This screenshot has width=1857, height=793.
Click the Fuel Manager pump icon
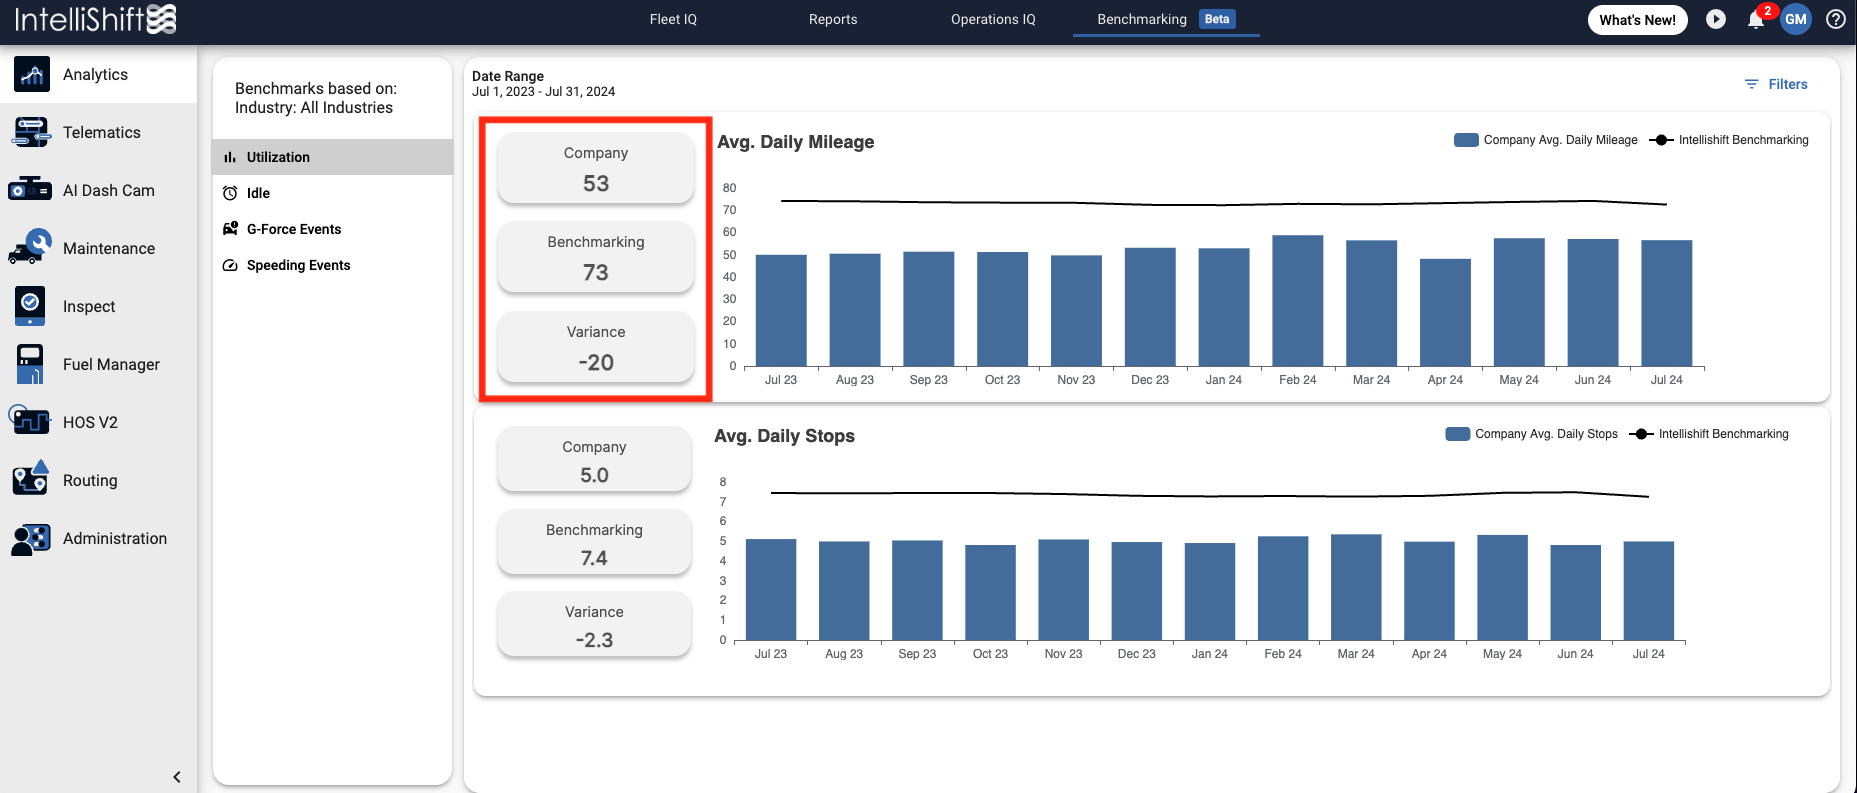click(x=30, y=364)
